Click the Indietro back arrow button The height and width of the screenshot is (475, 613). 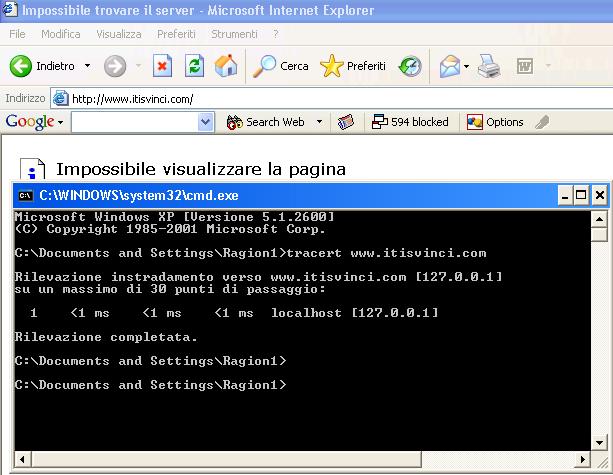[20, 66]
